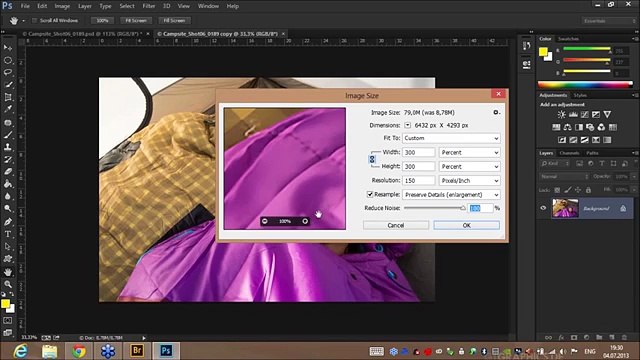Select the Quick Selection tool

pyautogui.click(x=8, y=85)
